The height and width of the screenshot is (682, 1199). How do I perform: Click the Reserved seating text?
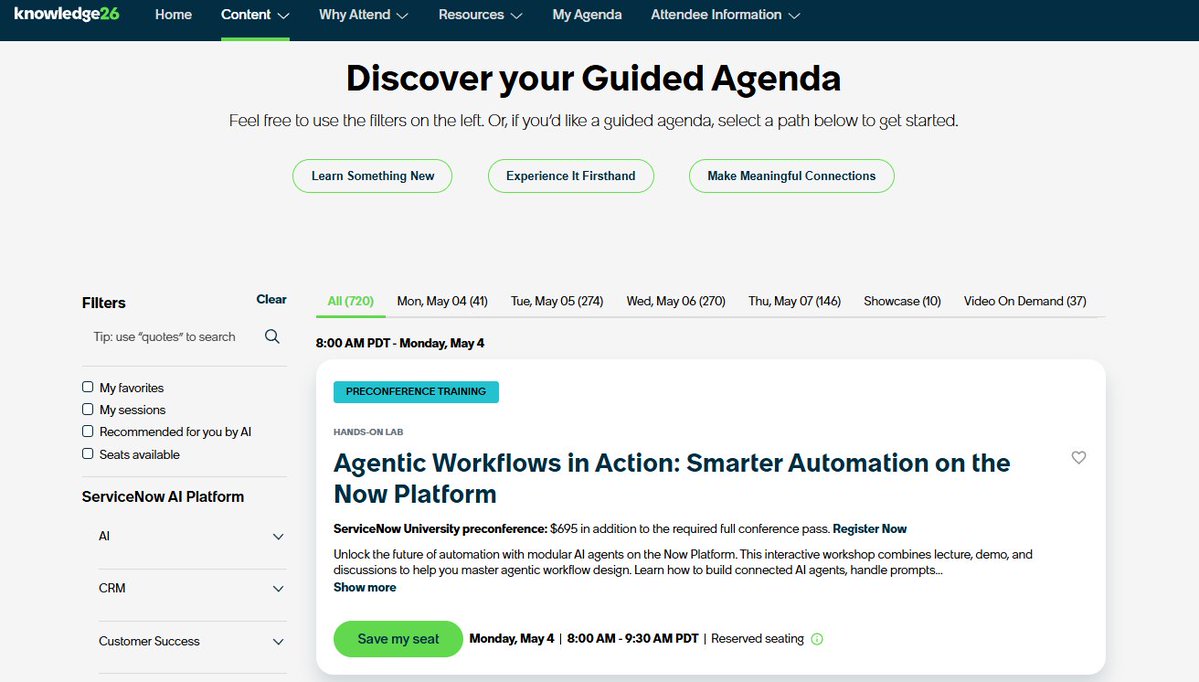pos(757,638)
